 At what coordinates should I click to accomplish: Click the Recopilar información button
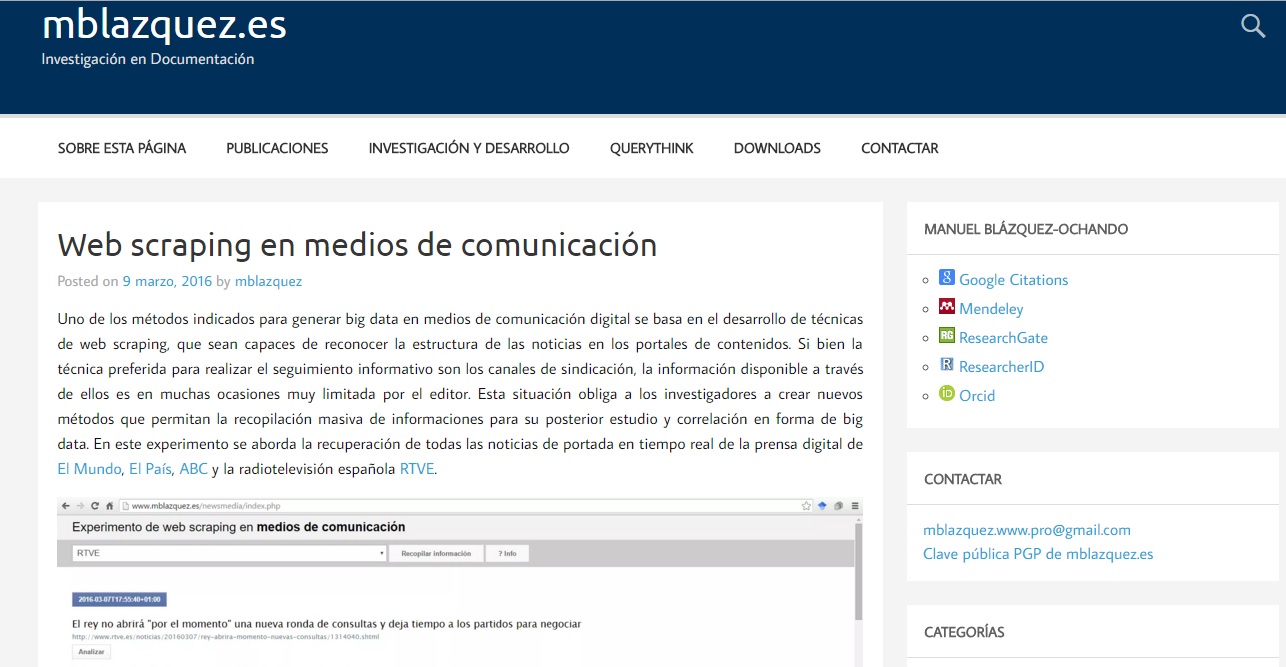click(x=436, y=553)
